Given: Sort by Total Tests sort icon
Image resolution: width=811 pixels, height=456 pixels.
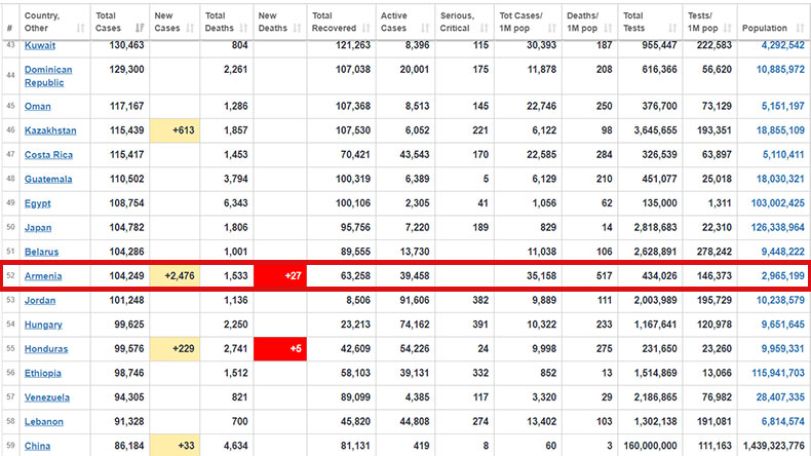Looking at the screenshot, I should coord(672,28).
